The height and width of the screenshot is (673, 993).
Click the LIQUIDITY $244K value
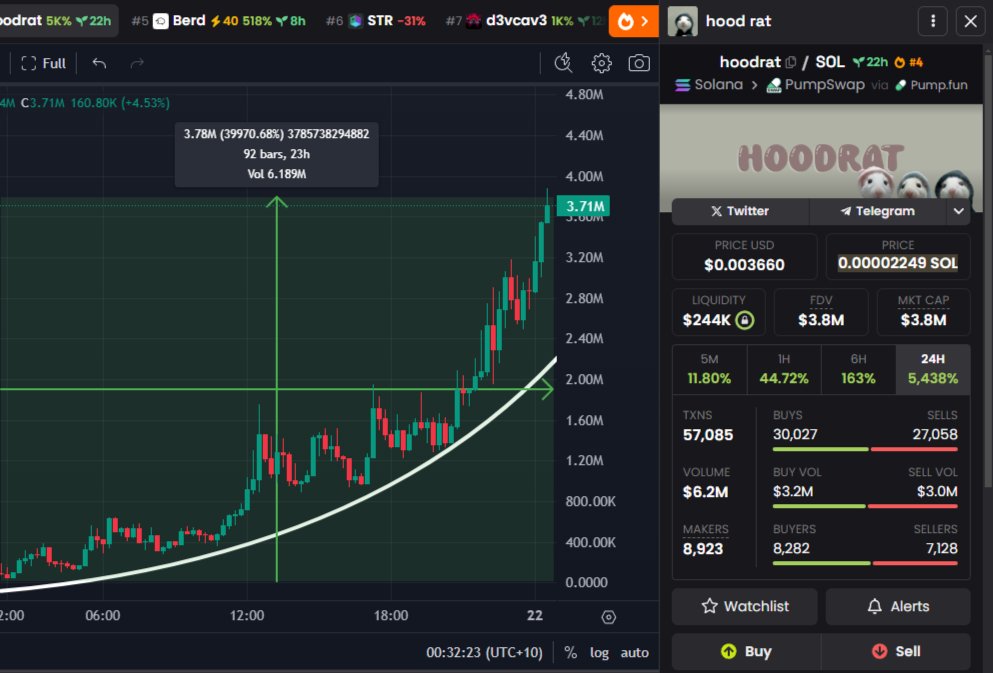706,320
